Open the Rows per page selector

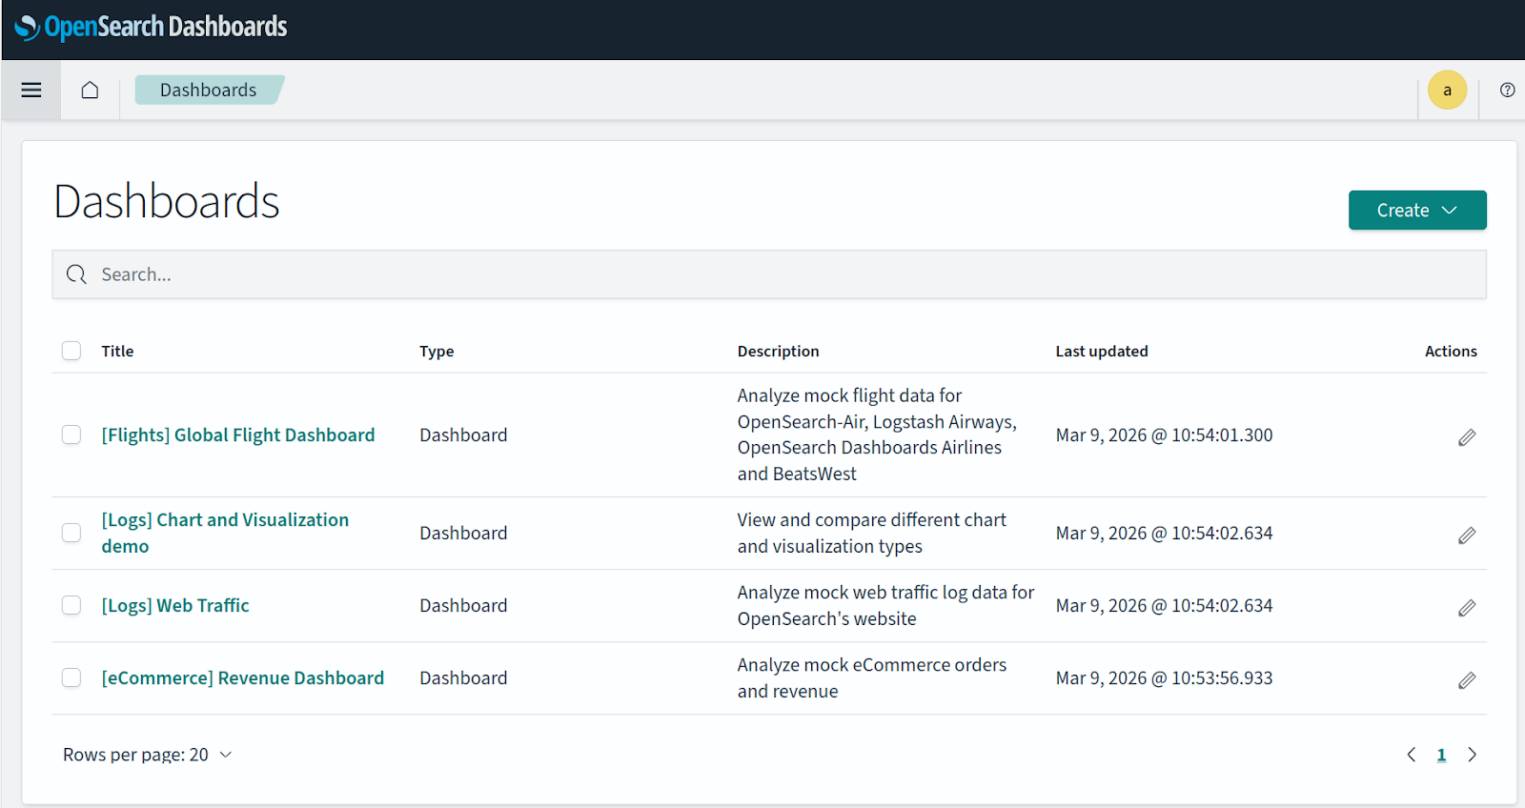147,755
